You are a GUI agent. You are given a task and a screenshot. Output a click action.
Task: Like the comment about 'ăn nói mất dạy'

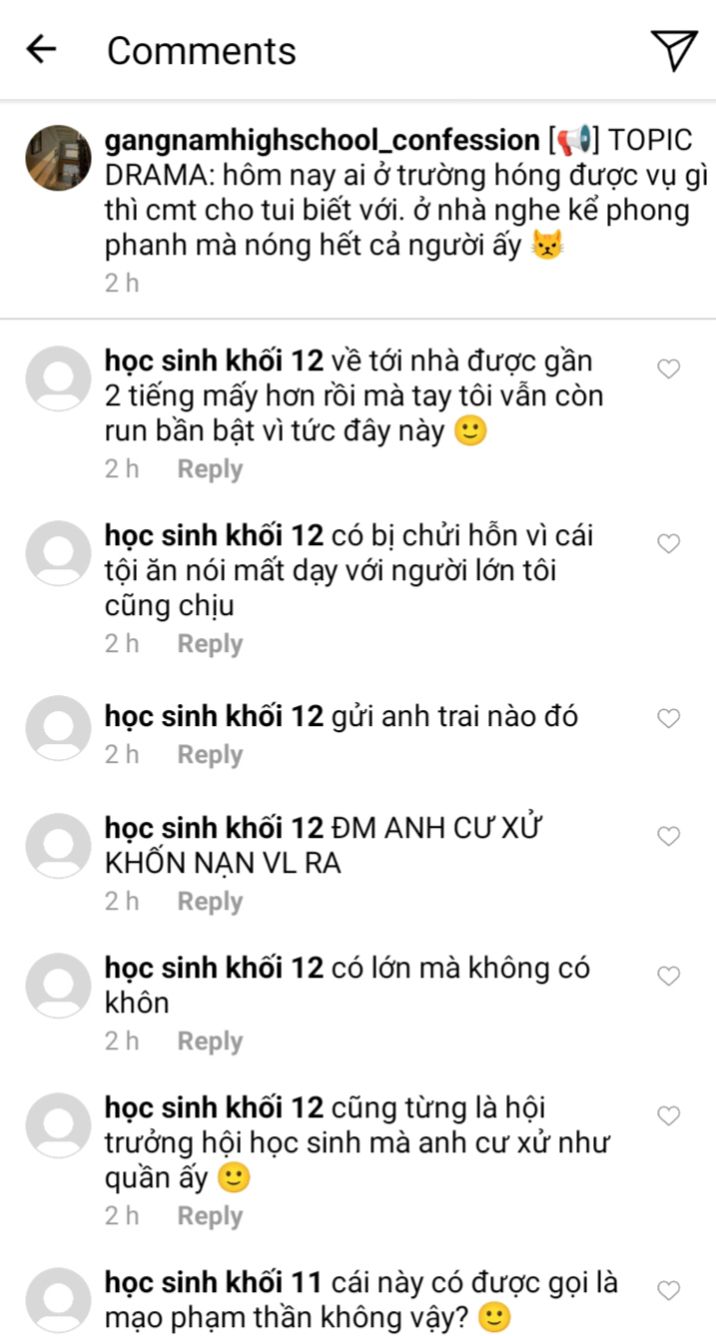[x=668, y=543]
